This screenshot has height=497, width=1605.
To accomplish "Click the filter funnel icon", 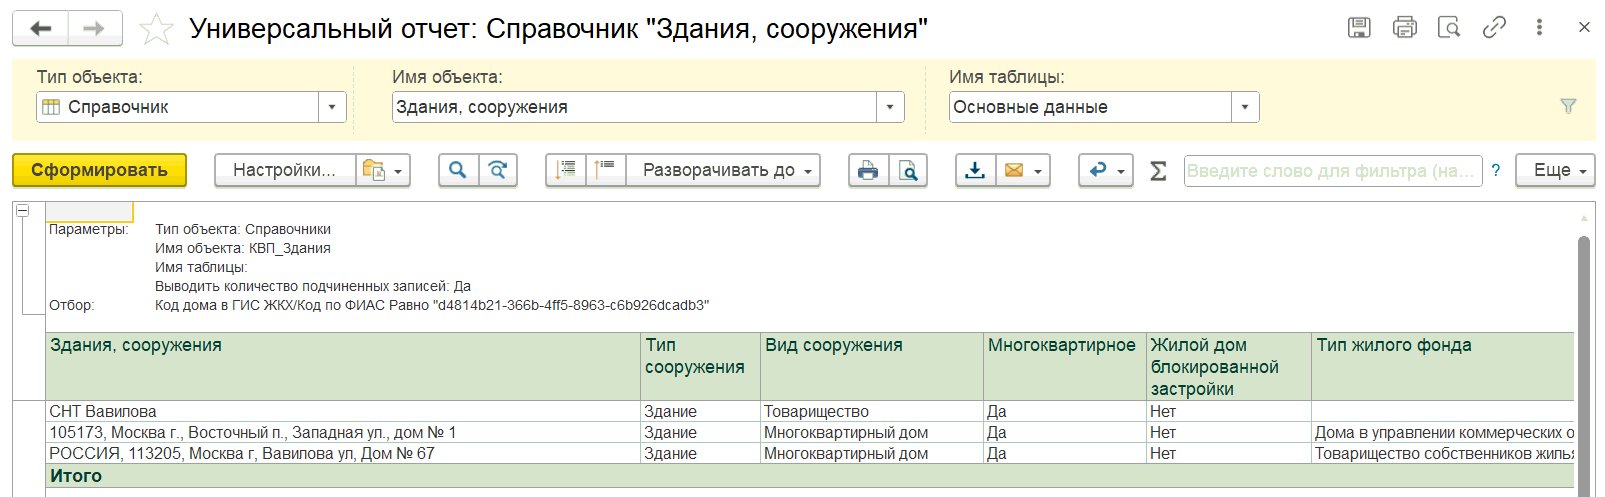I will [x=1568, y=106].
